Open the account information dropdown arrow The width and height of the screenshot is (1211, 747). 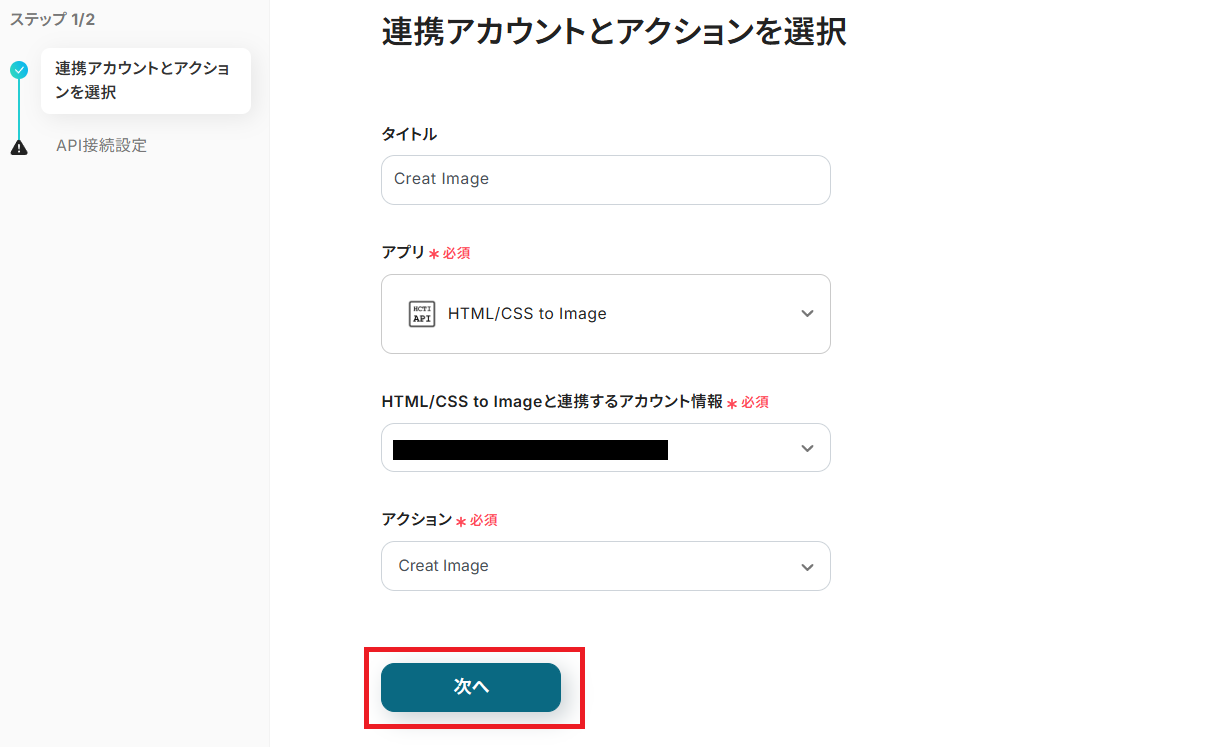pyautogui.click(x=807, y=449)
